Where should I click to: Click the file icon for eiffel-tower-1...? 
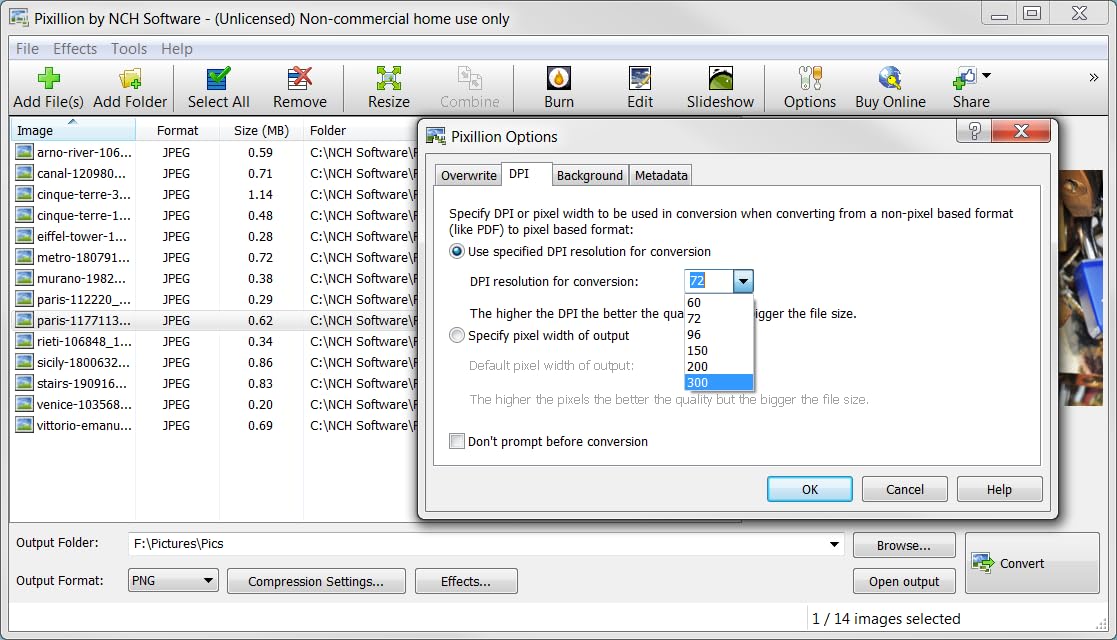24,236
